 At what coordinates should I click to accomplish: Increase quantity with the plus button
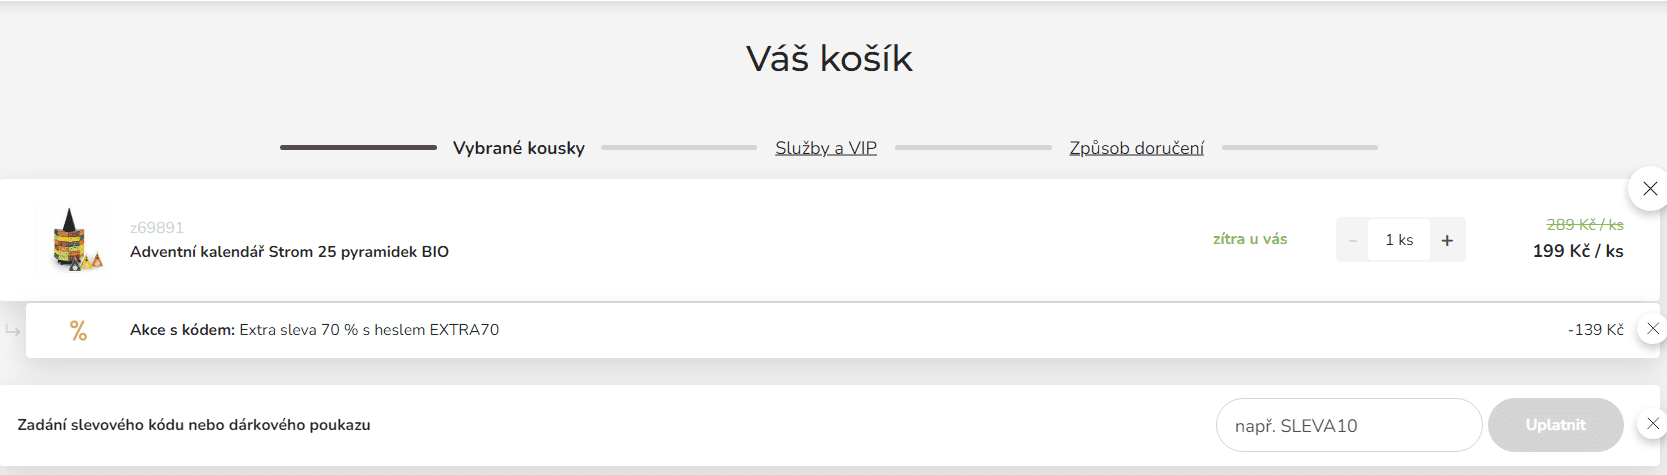coord(1447,240)
